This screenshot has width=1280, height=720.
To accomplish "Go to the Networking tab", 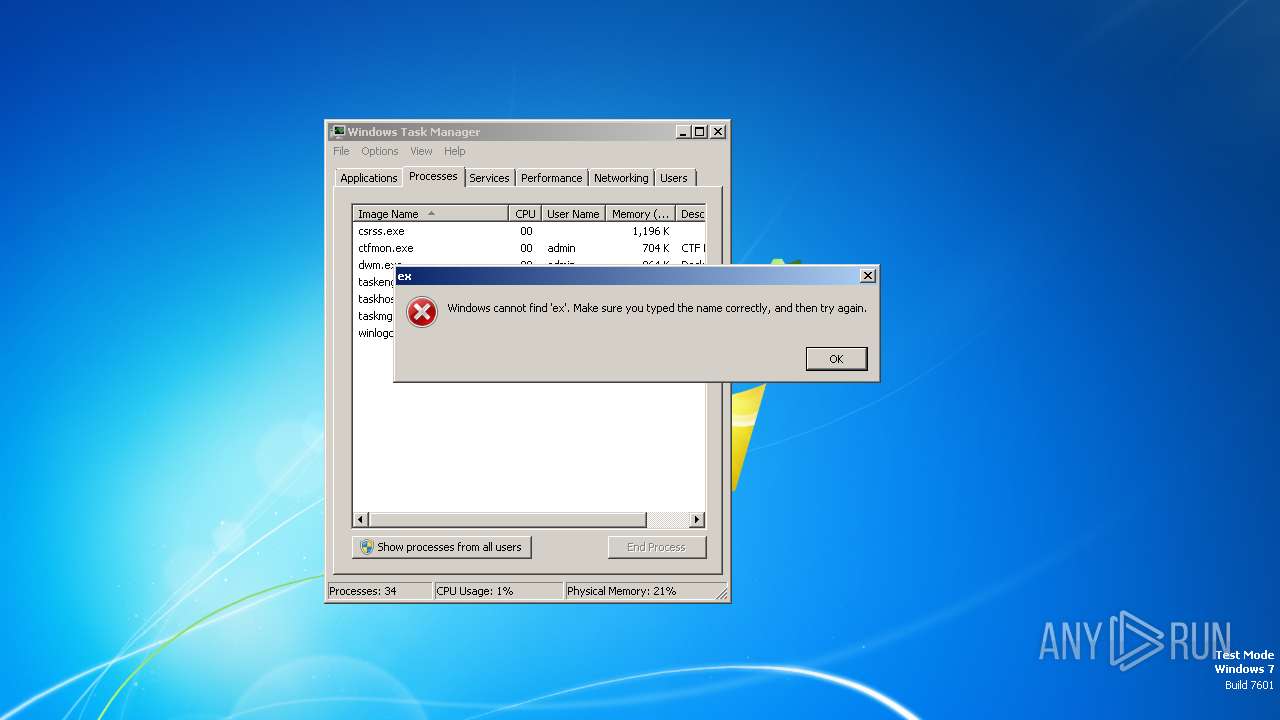I will pos(621,178).
